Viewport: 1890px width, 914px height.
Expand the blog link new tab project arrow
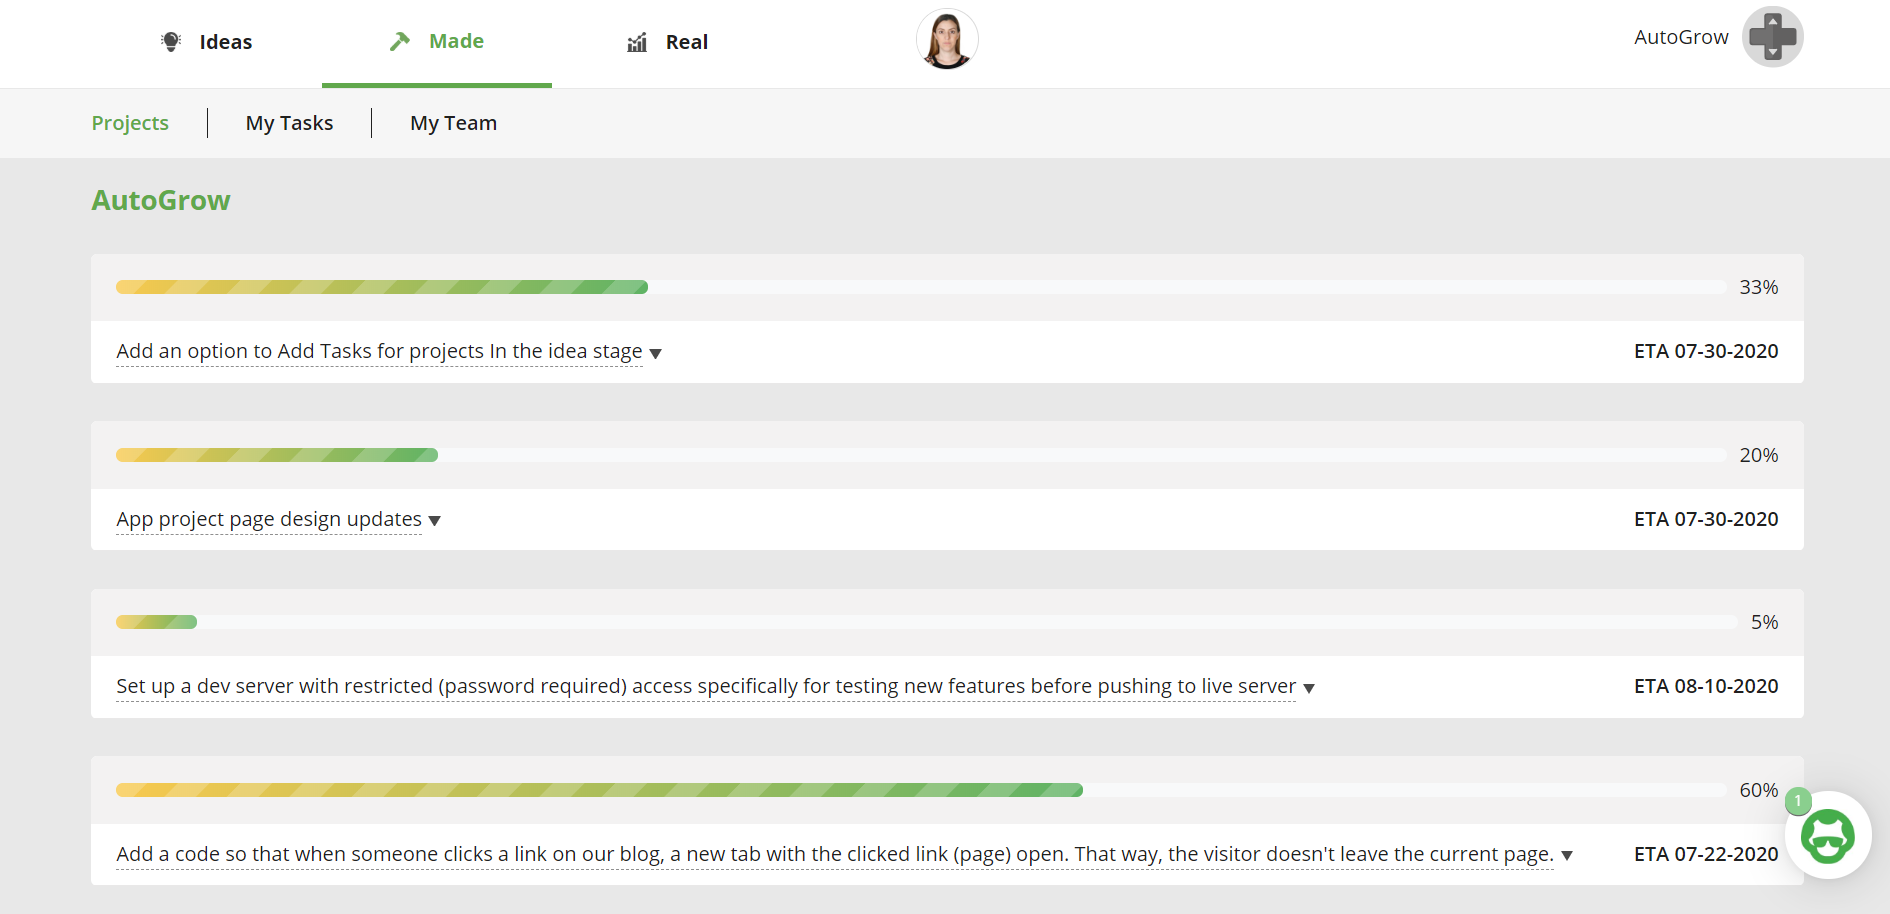[x=1567, y=856]
